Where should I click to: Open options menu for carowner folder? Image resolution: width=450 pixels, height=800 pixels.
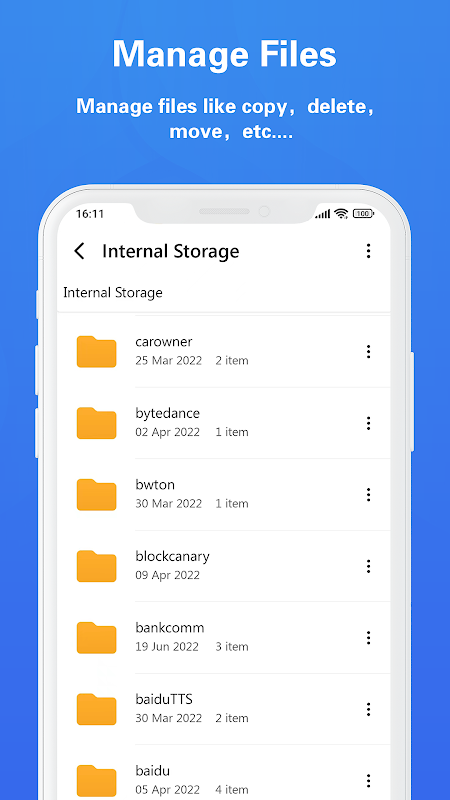[x=368, y=351]
